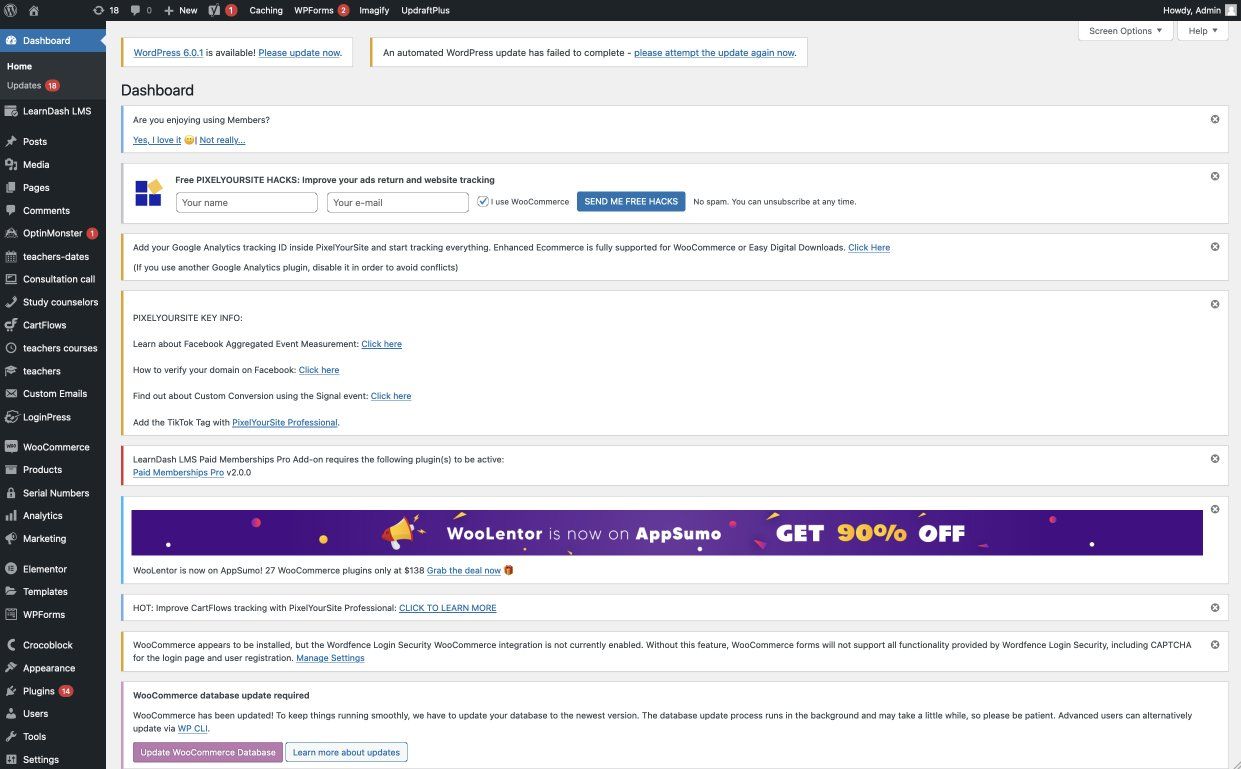
Task: Click the Settings icon in the sidebar
Action: (x=11, y=760)
